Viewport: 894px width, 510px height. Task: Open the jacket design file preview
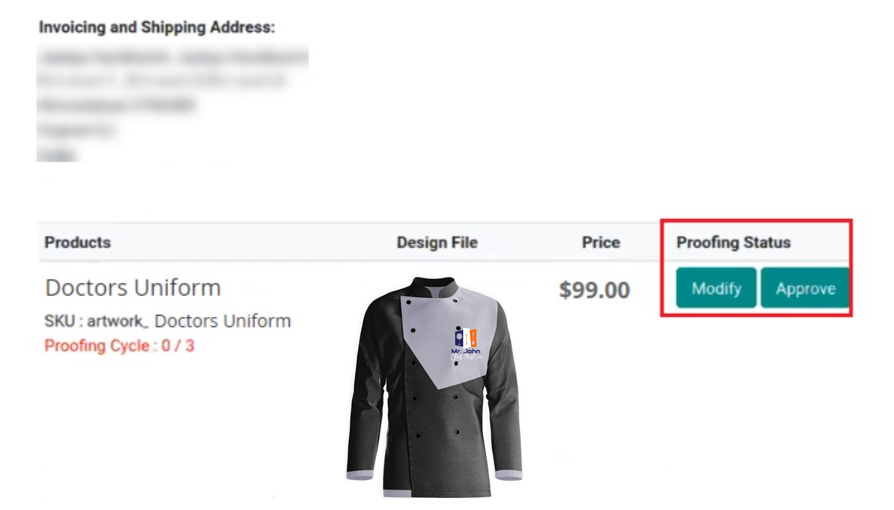click(435, 390)
